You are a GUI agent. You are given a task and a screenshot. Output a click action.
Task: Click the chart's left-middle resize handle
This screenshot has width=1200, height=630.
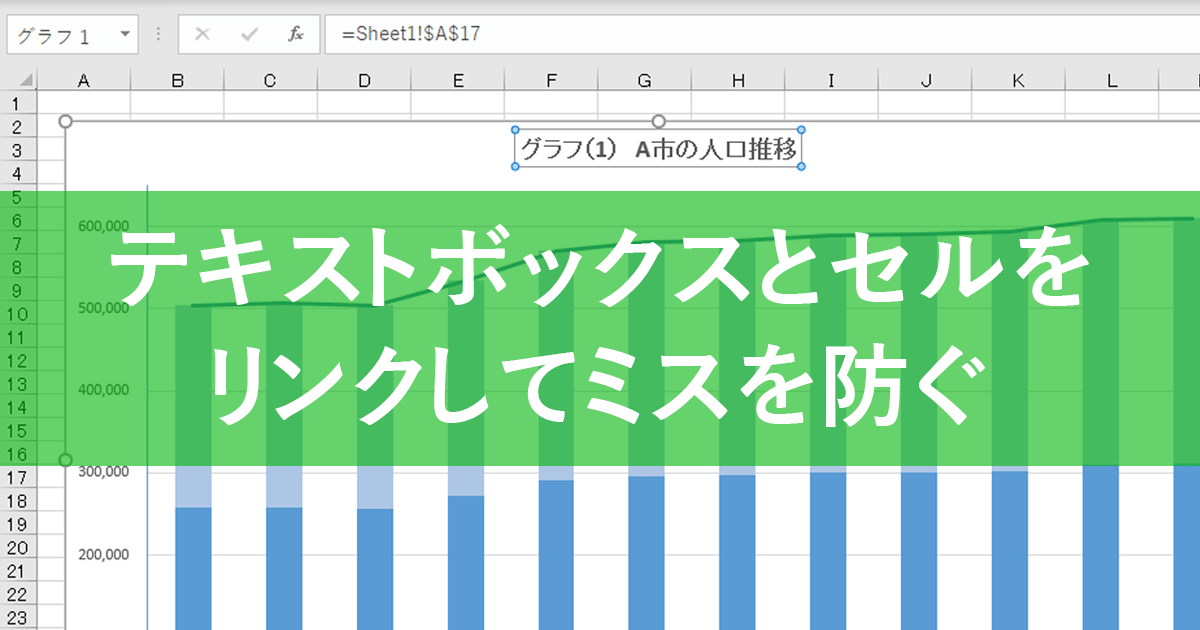(x=66, y=460)
